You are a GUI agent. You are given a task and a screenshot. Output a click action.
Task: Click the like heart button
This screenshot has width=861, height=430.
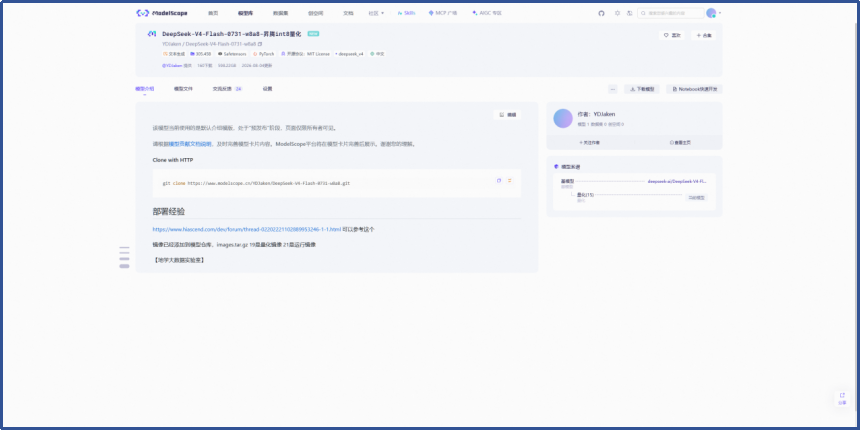click(x=672, y=35)
